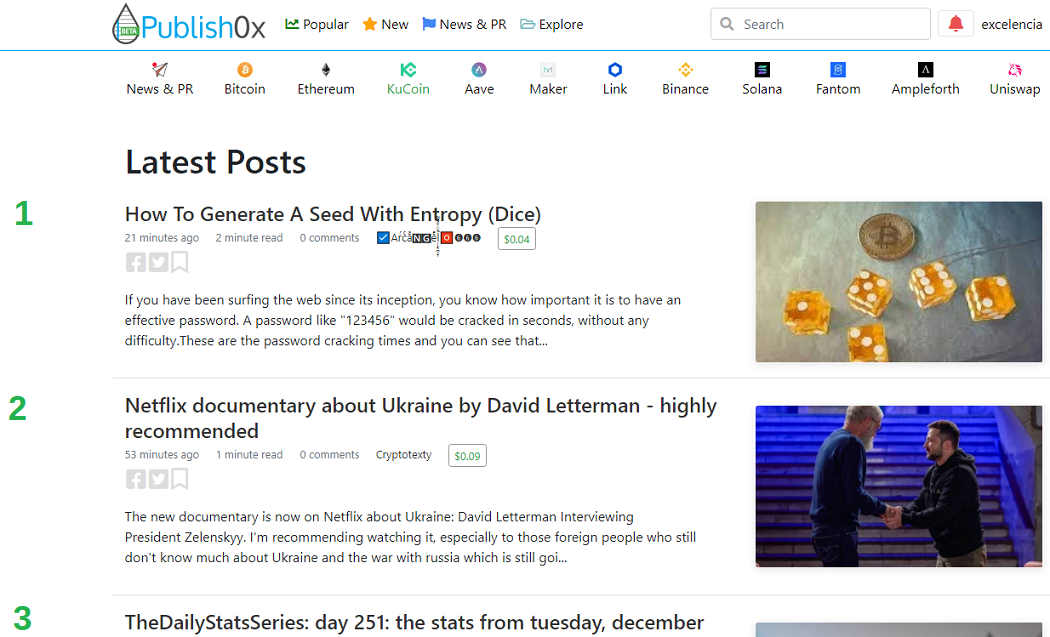1050x637 pixels.
Task: Open the Popular posts menu item
Action: point(317,24)
